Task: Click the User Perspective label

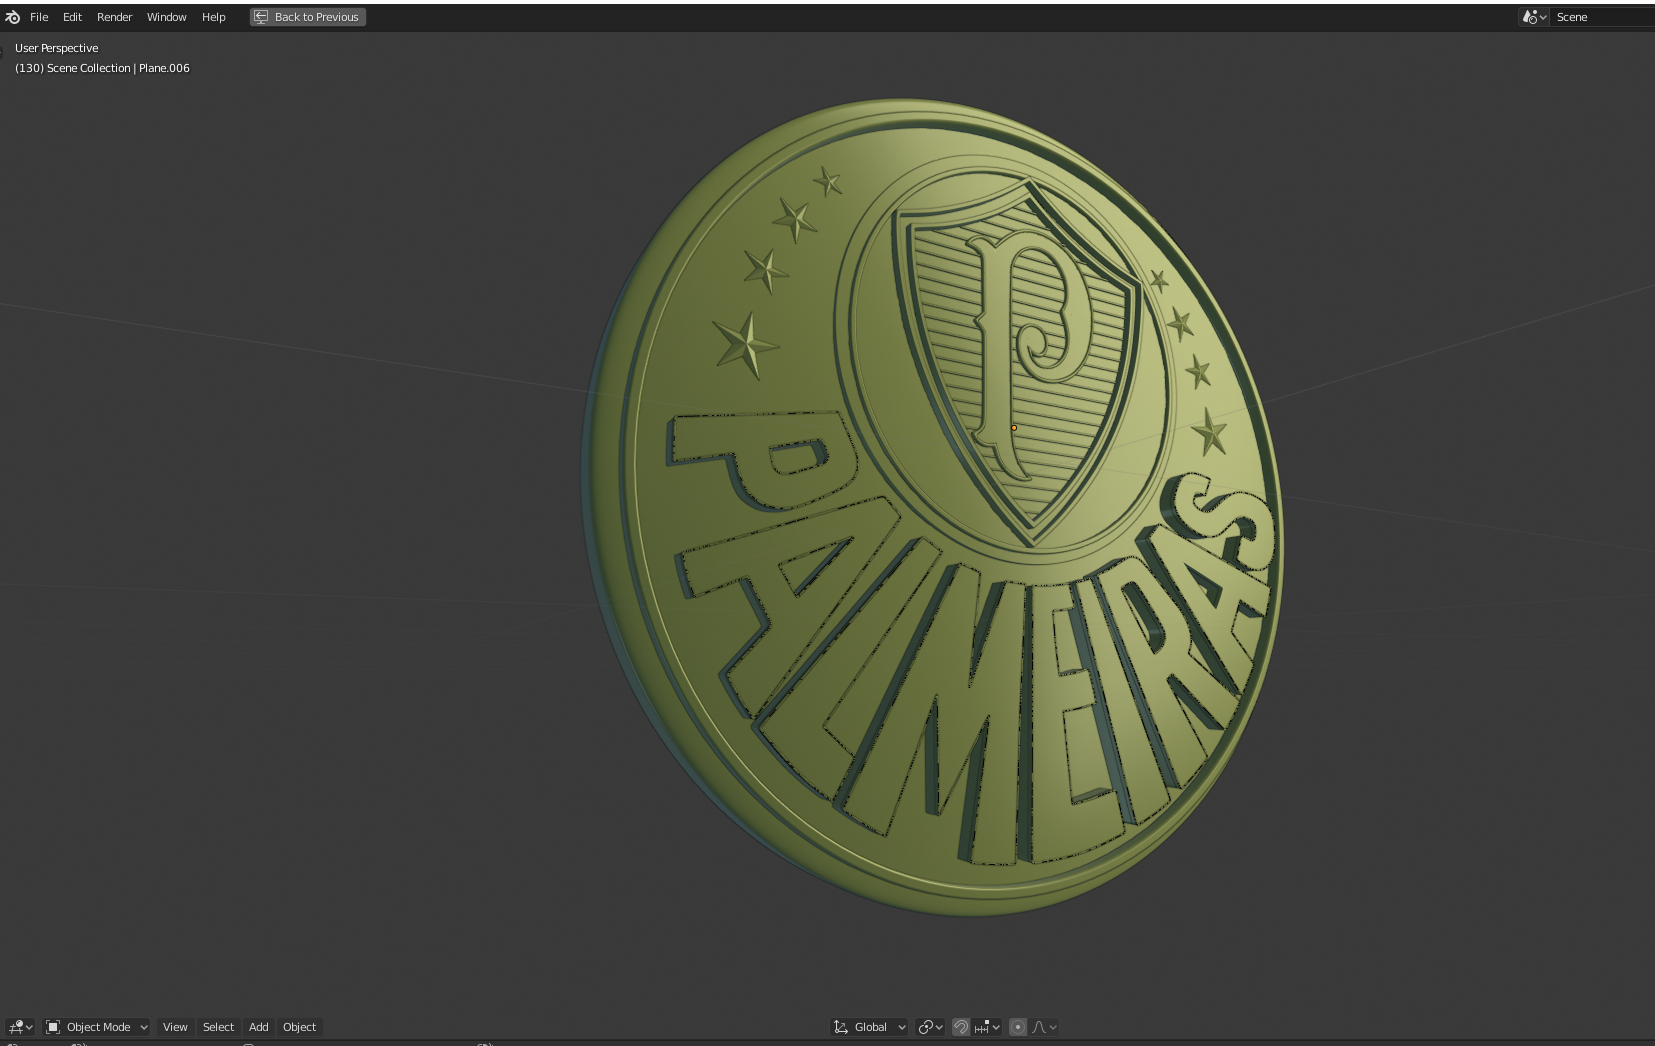Action: coord(57,48)
